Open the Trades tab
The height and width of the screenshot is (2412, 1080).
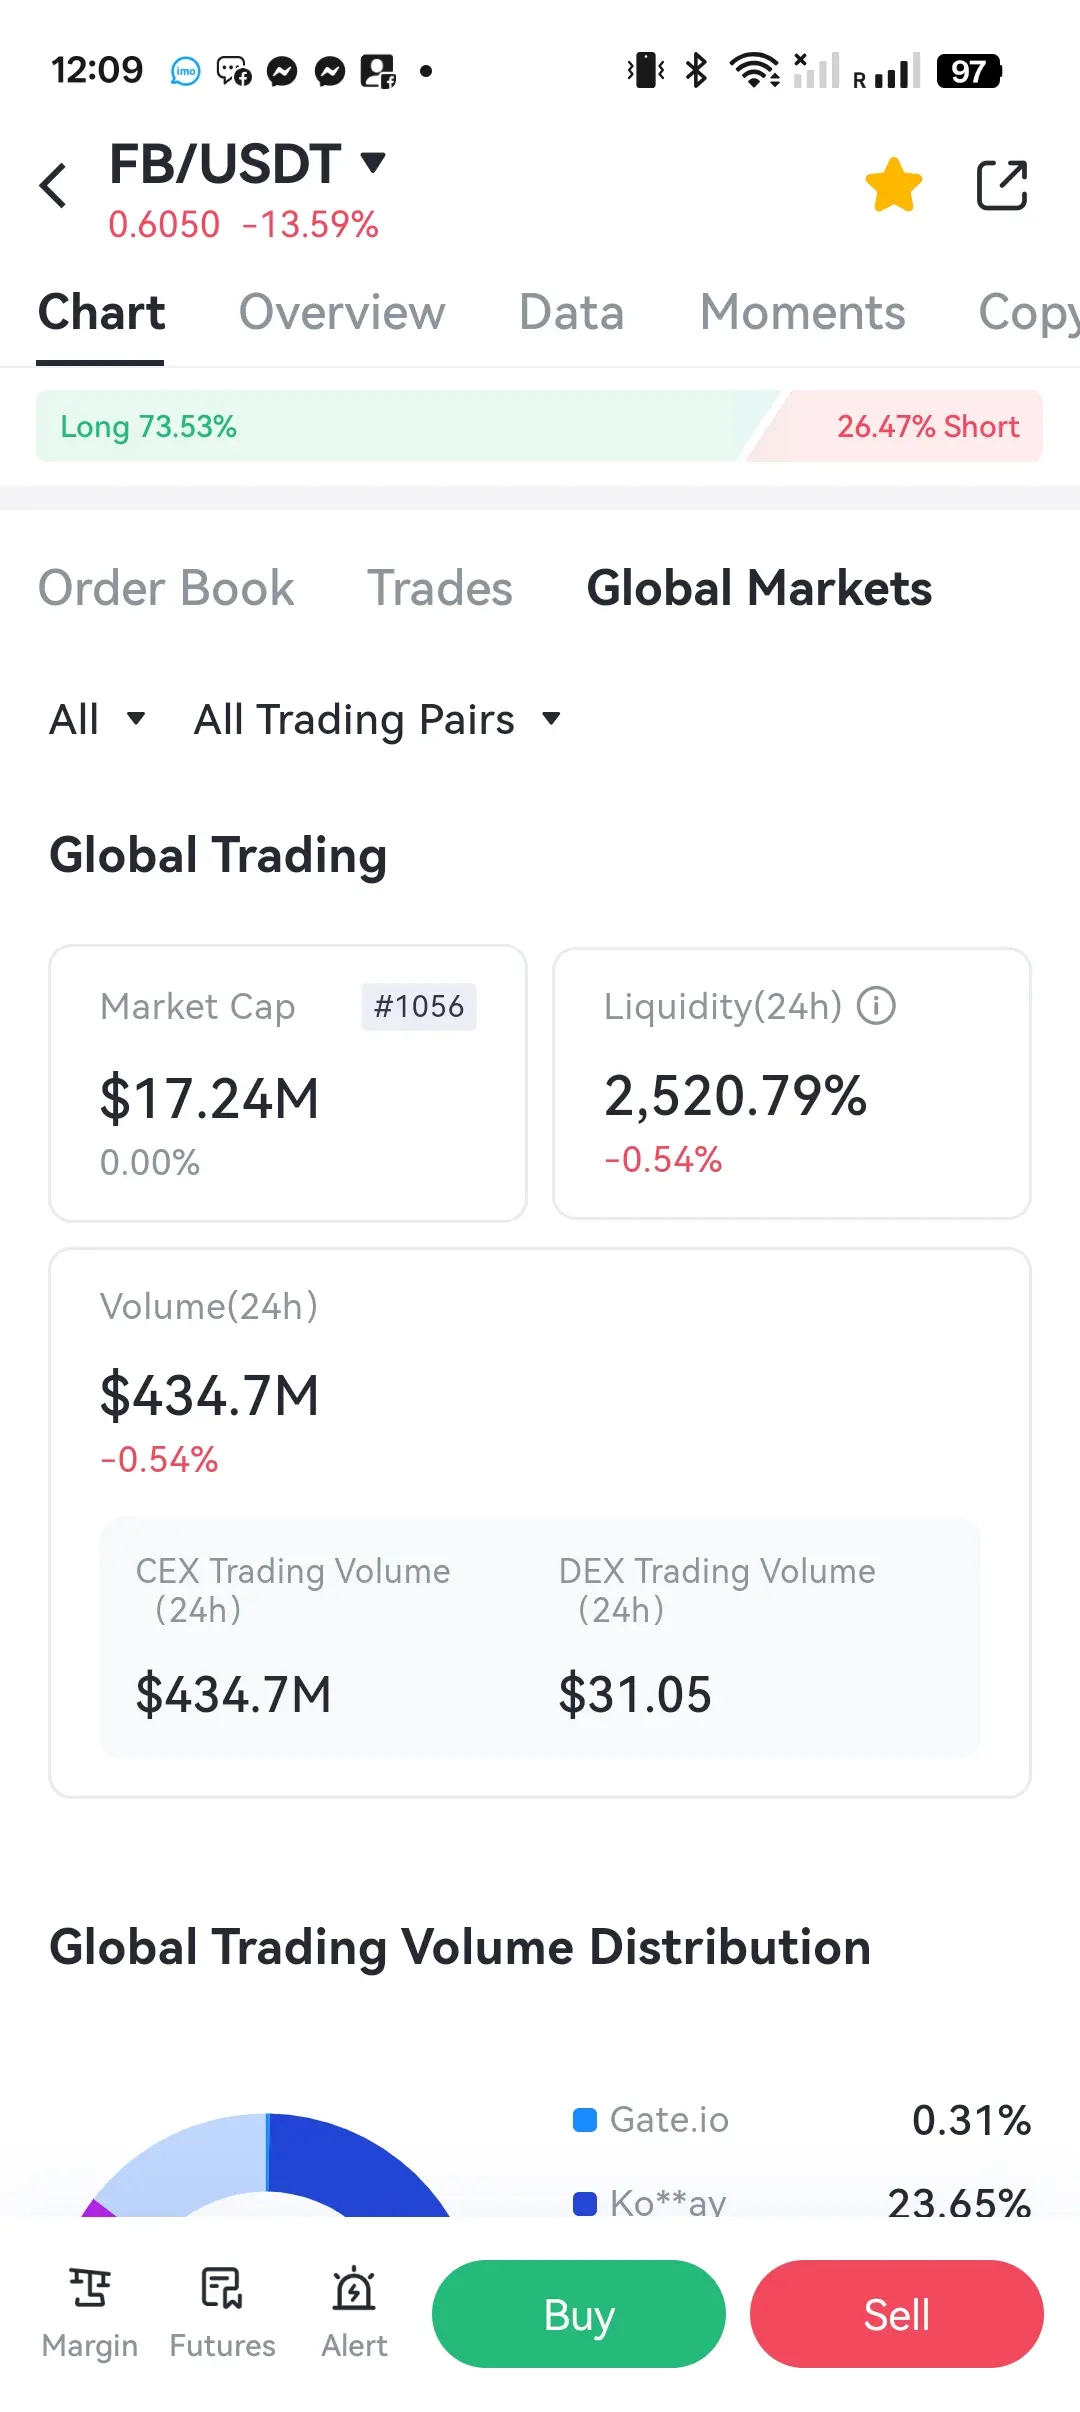point(440,588)
